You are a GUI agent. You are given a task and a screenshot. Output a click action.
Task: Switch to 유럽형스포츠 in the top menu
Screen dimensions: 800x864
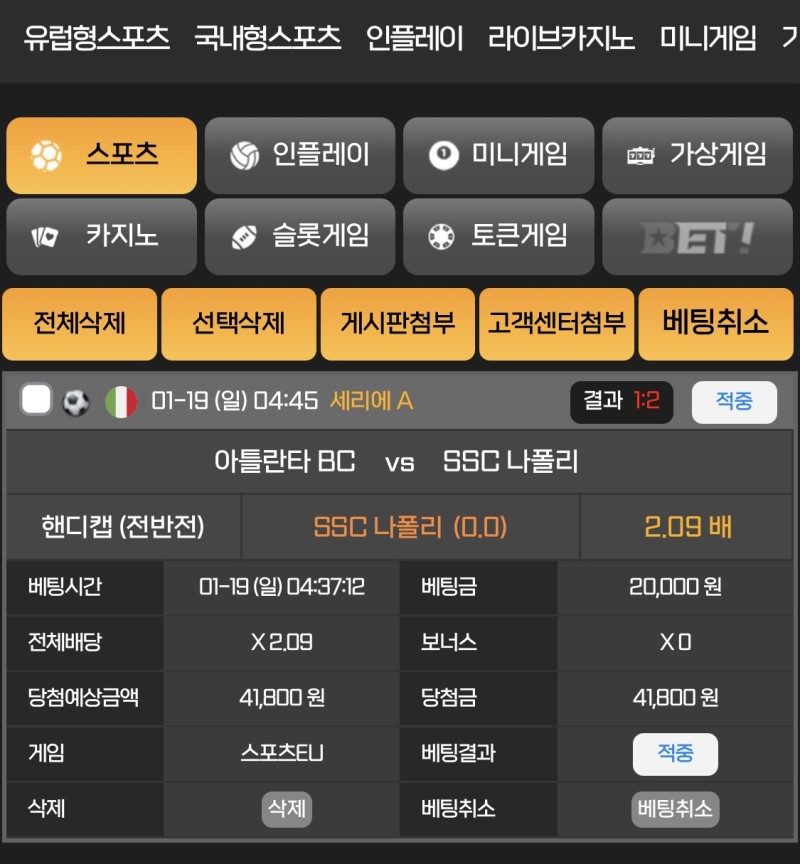(96, 38)
